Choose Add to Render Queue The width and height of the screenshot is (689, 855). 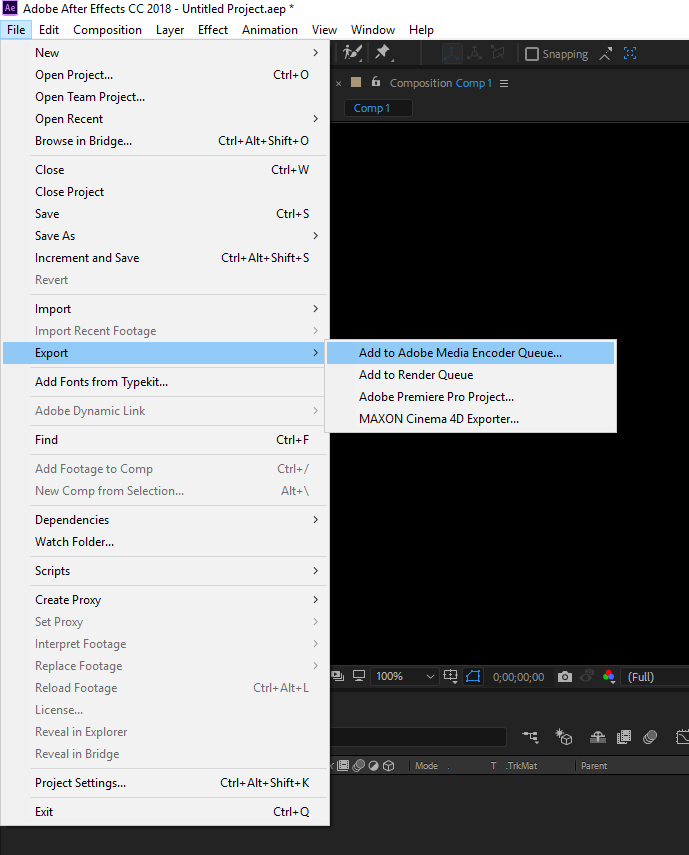[x=470, y=375]
